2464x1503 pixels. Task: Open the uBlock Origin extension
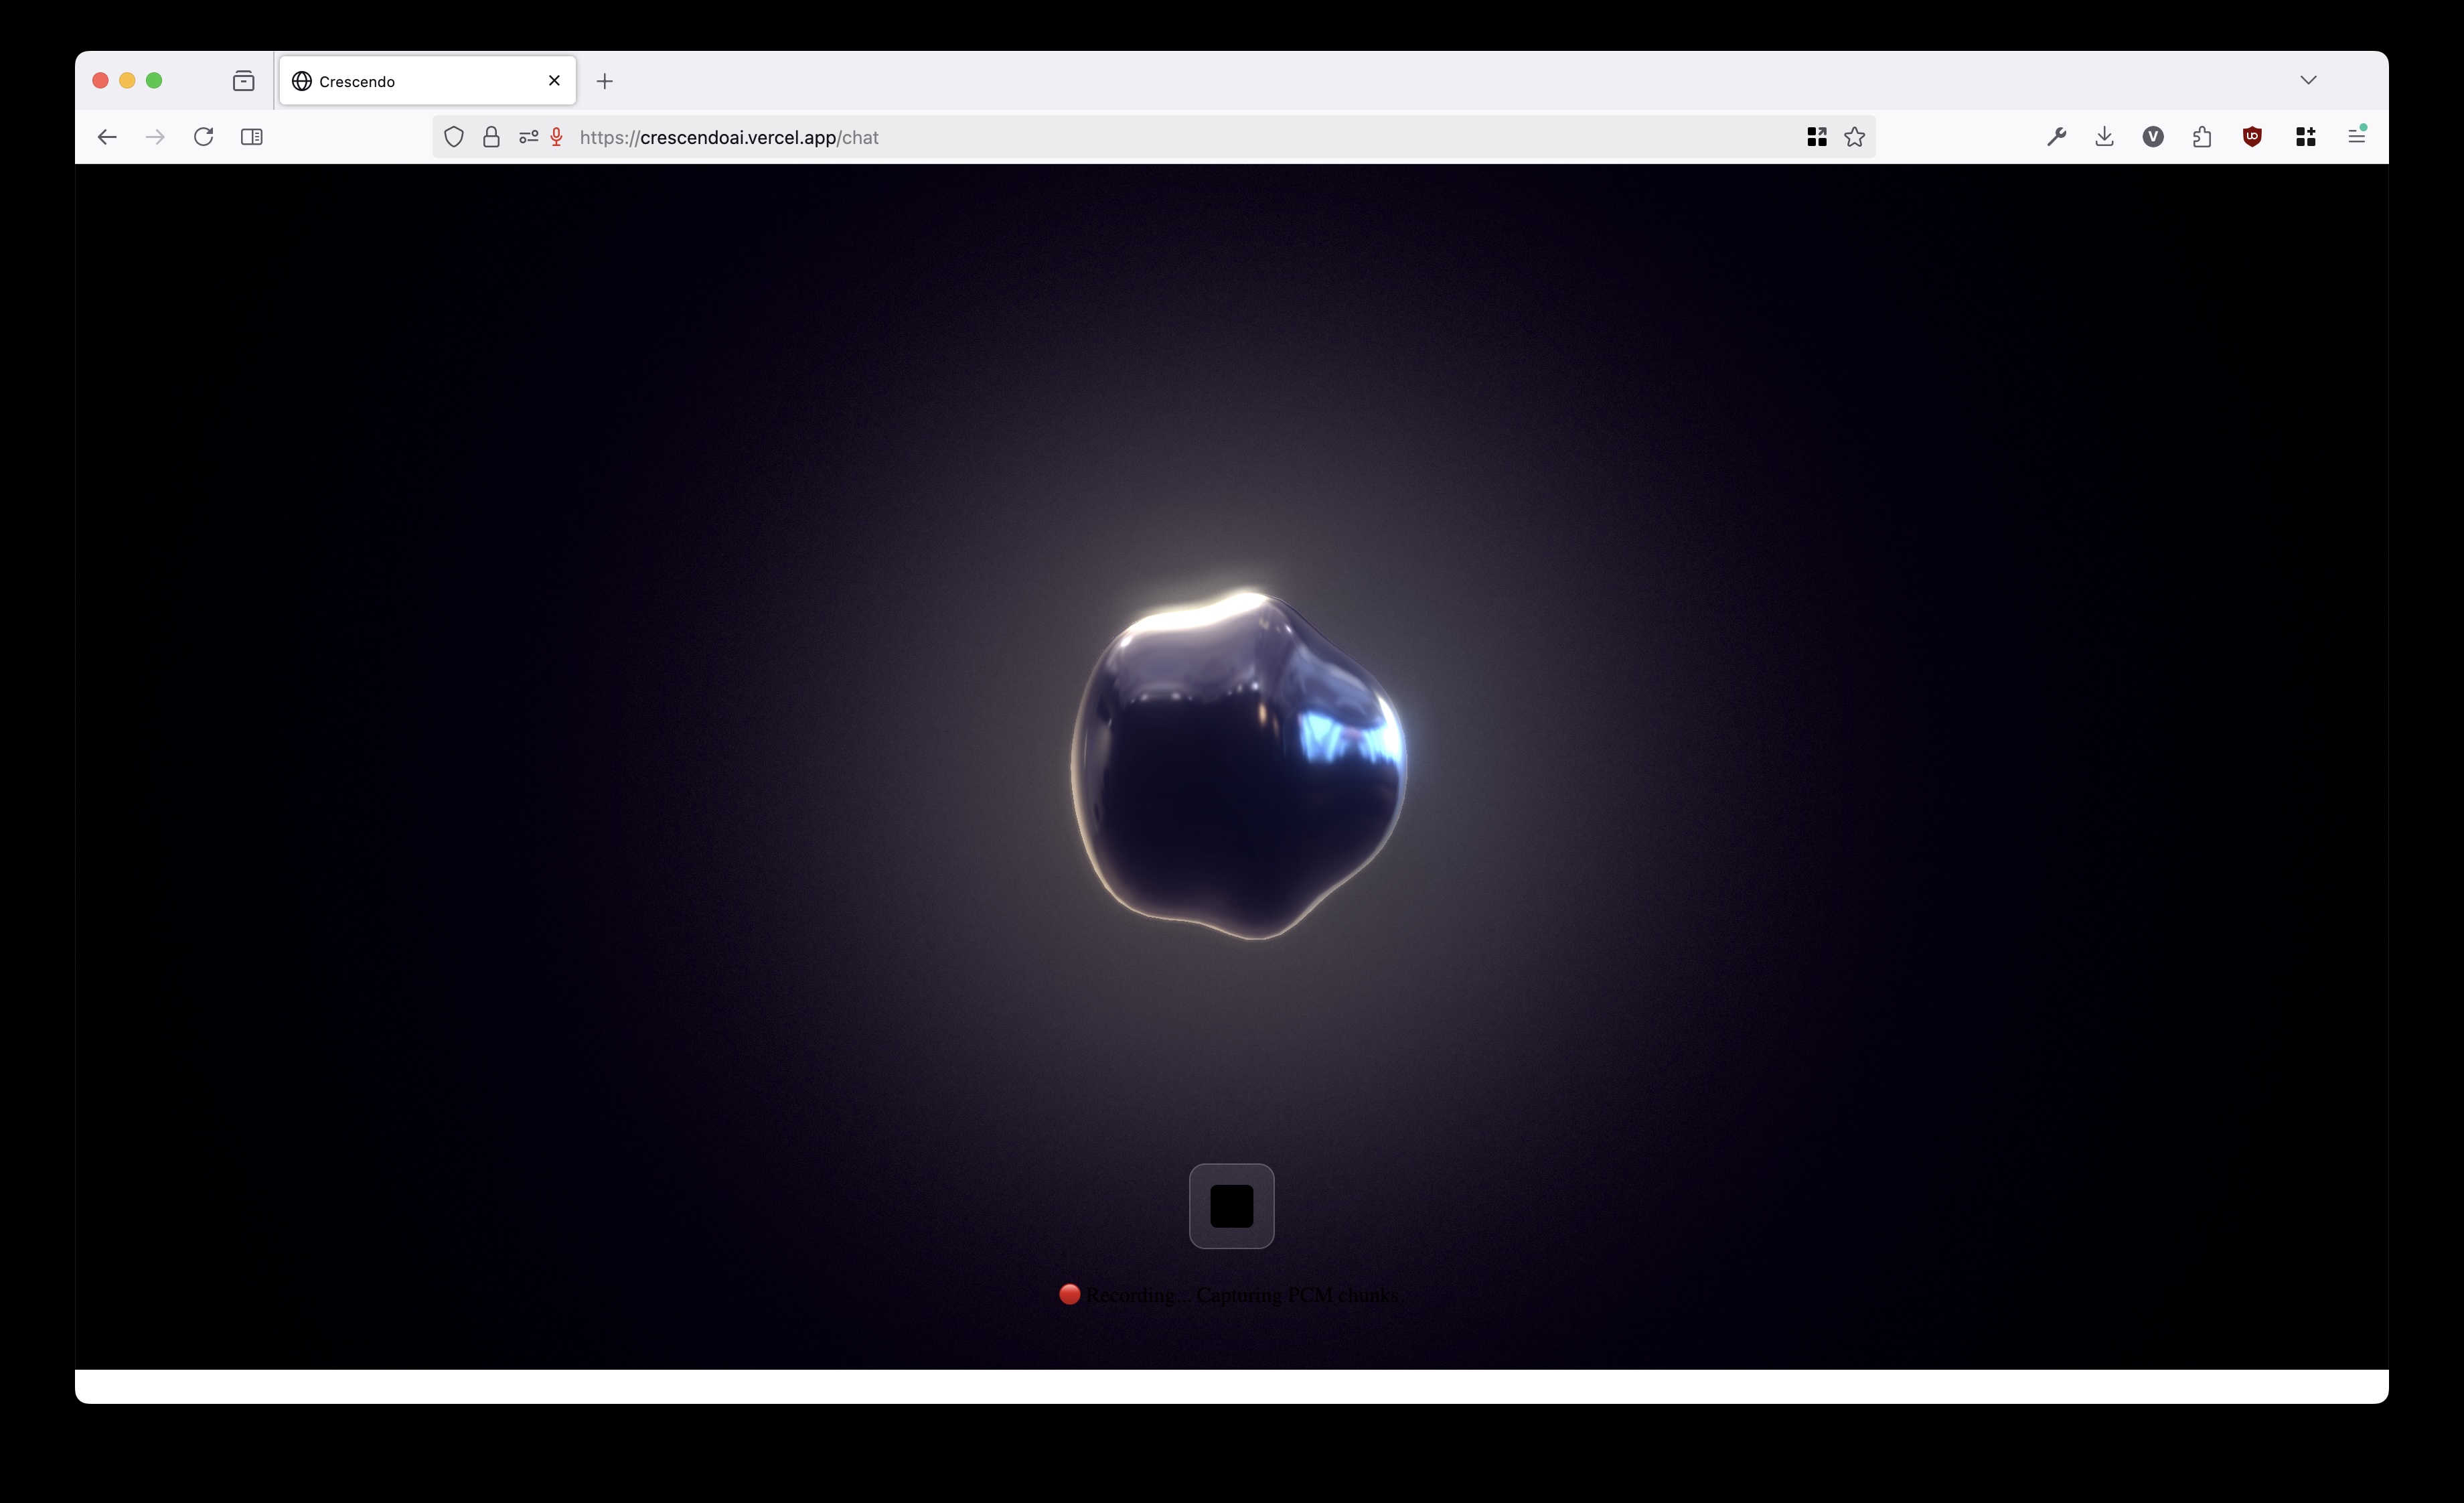(2252, 137)
